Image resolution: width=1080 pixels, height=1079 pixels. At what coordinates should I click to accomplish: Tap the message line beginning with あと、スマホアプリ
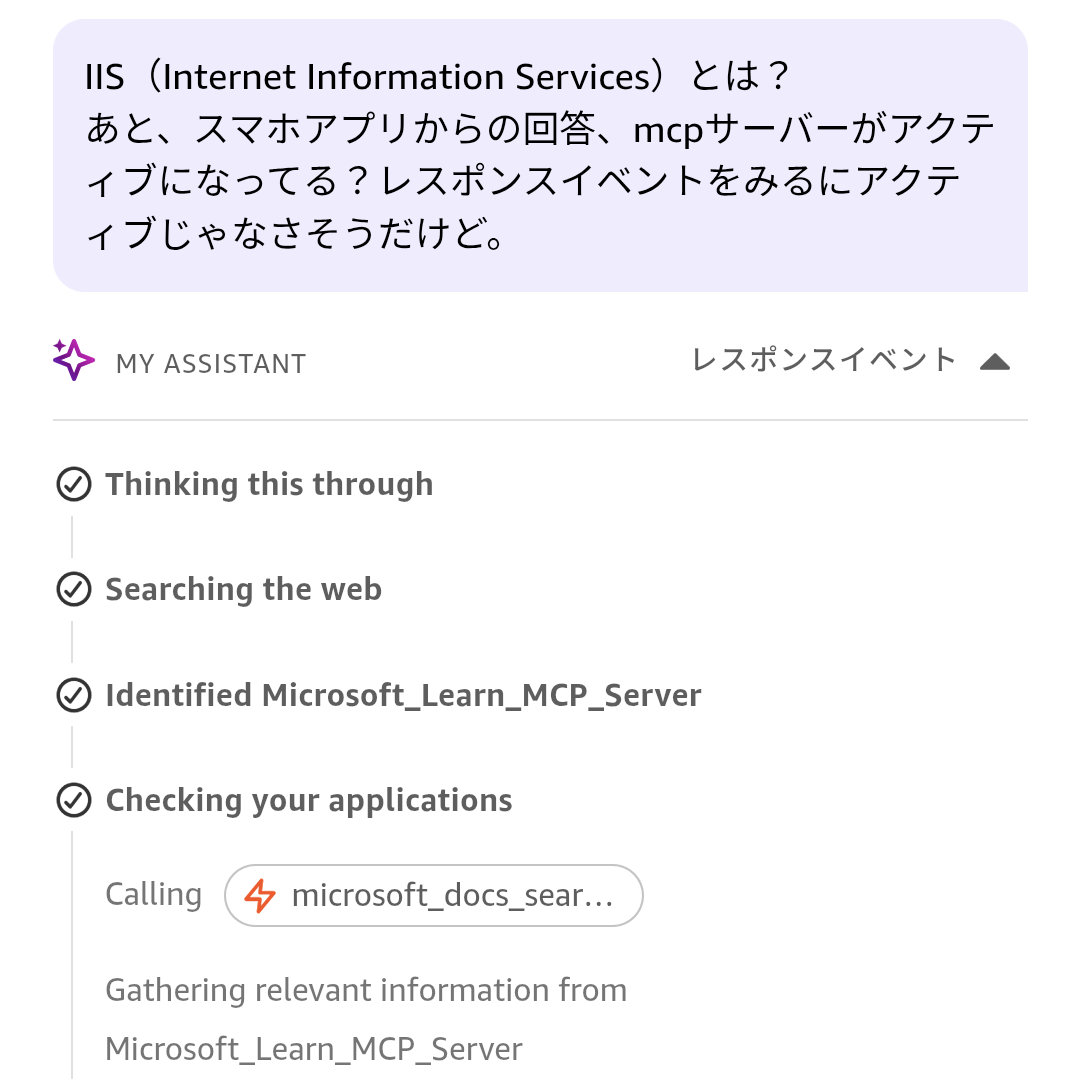(x=540, y=129)
